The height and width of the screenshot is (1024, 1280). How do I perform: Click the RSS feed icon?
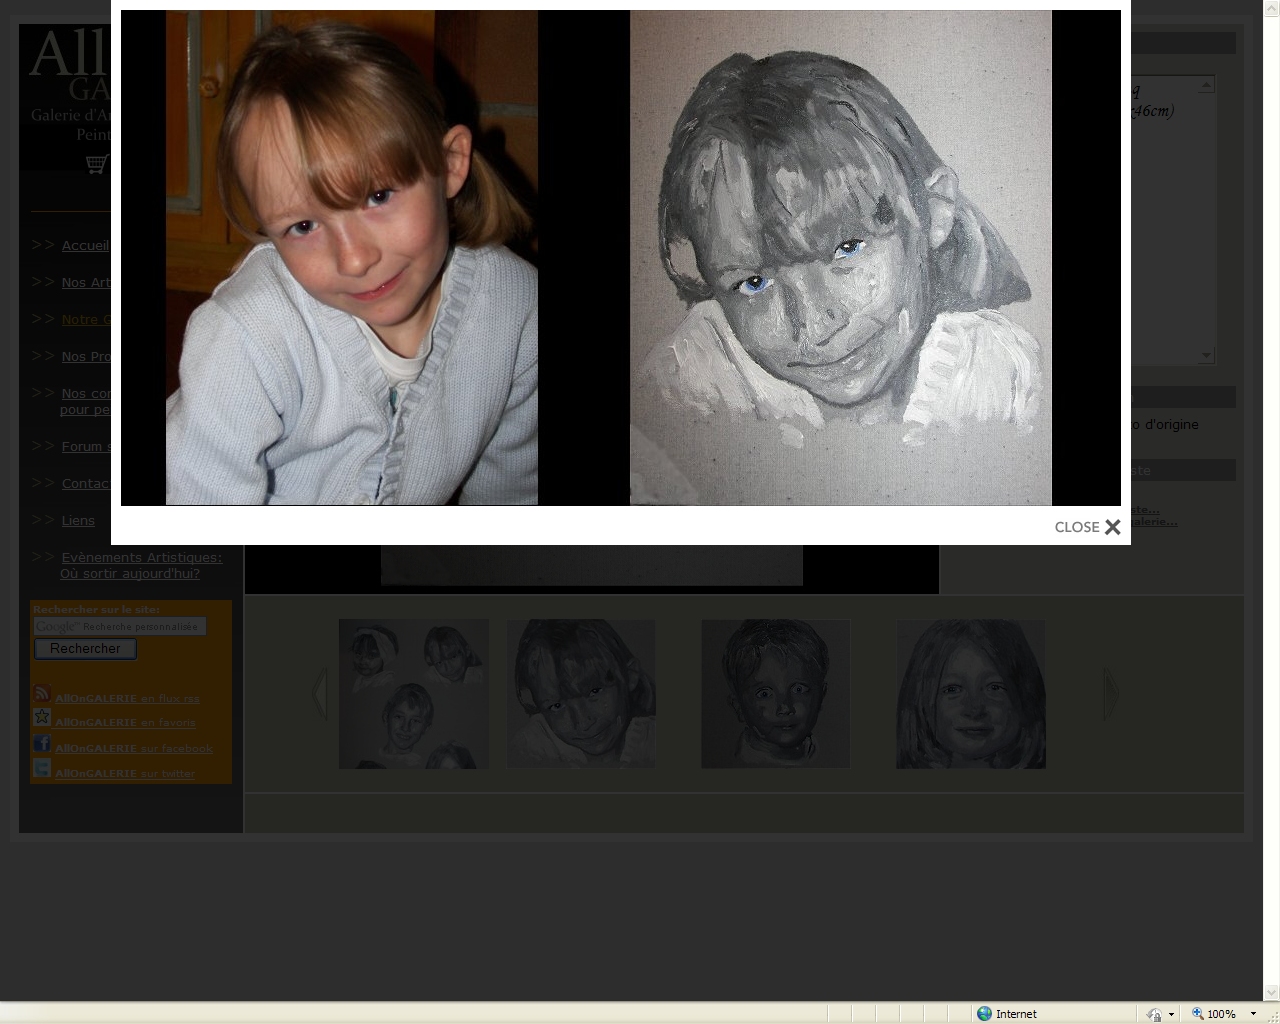click(42, 694)
